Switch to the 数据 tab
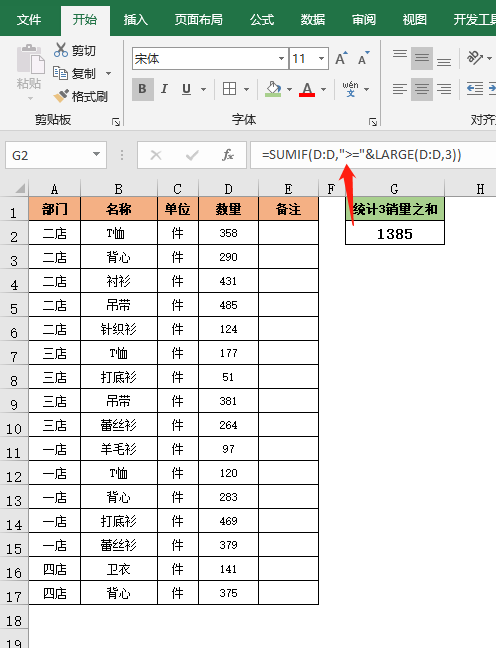Viewport: 496px width, 648px height. click(x=313, y=19)
